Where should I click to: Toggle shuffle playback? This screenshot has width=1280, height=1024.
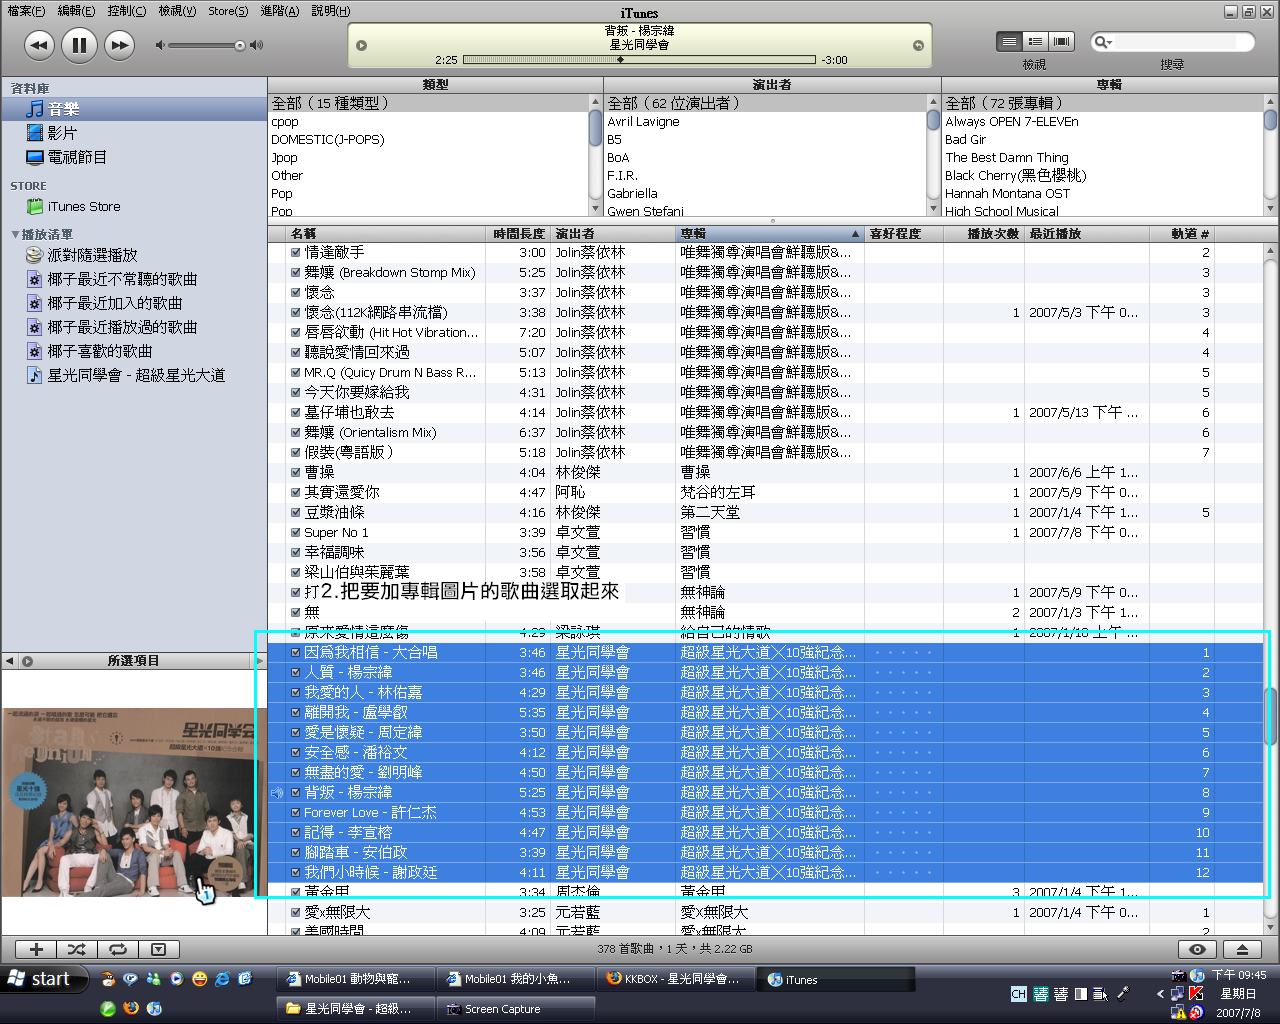click(77, 950)
